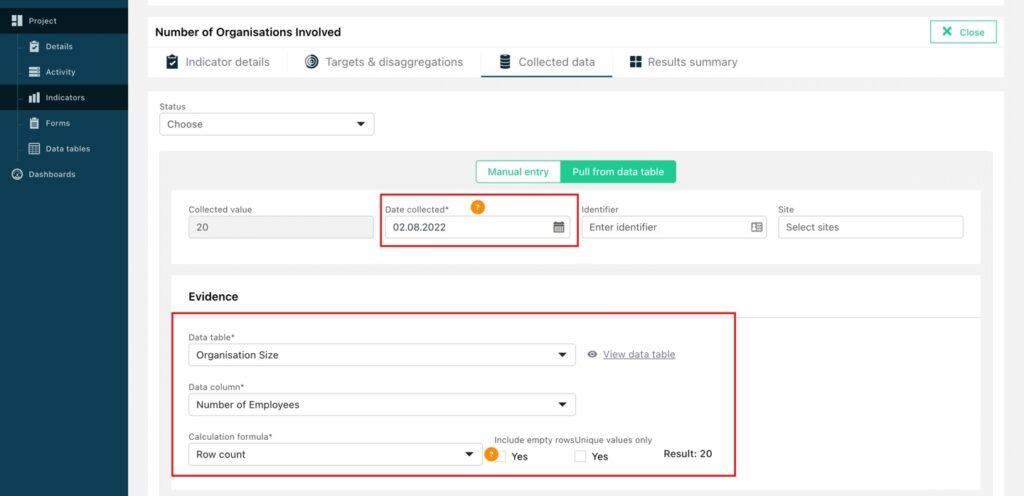Switch to the Results summary tab
Viewport: 1024px width, 496px height.
tap(683, 62)
